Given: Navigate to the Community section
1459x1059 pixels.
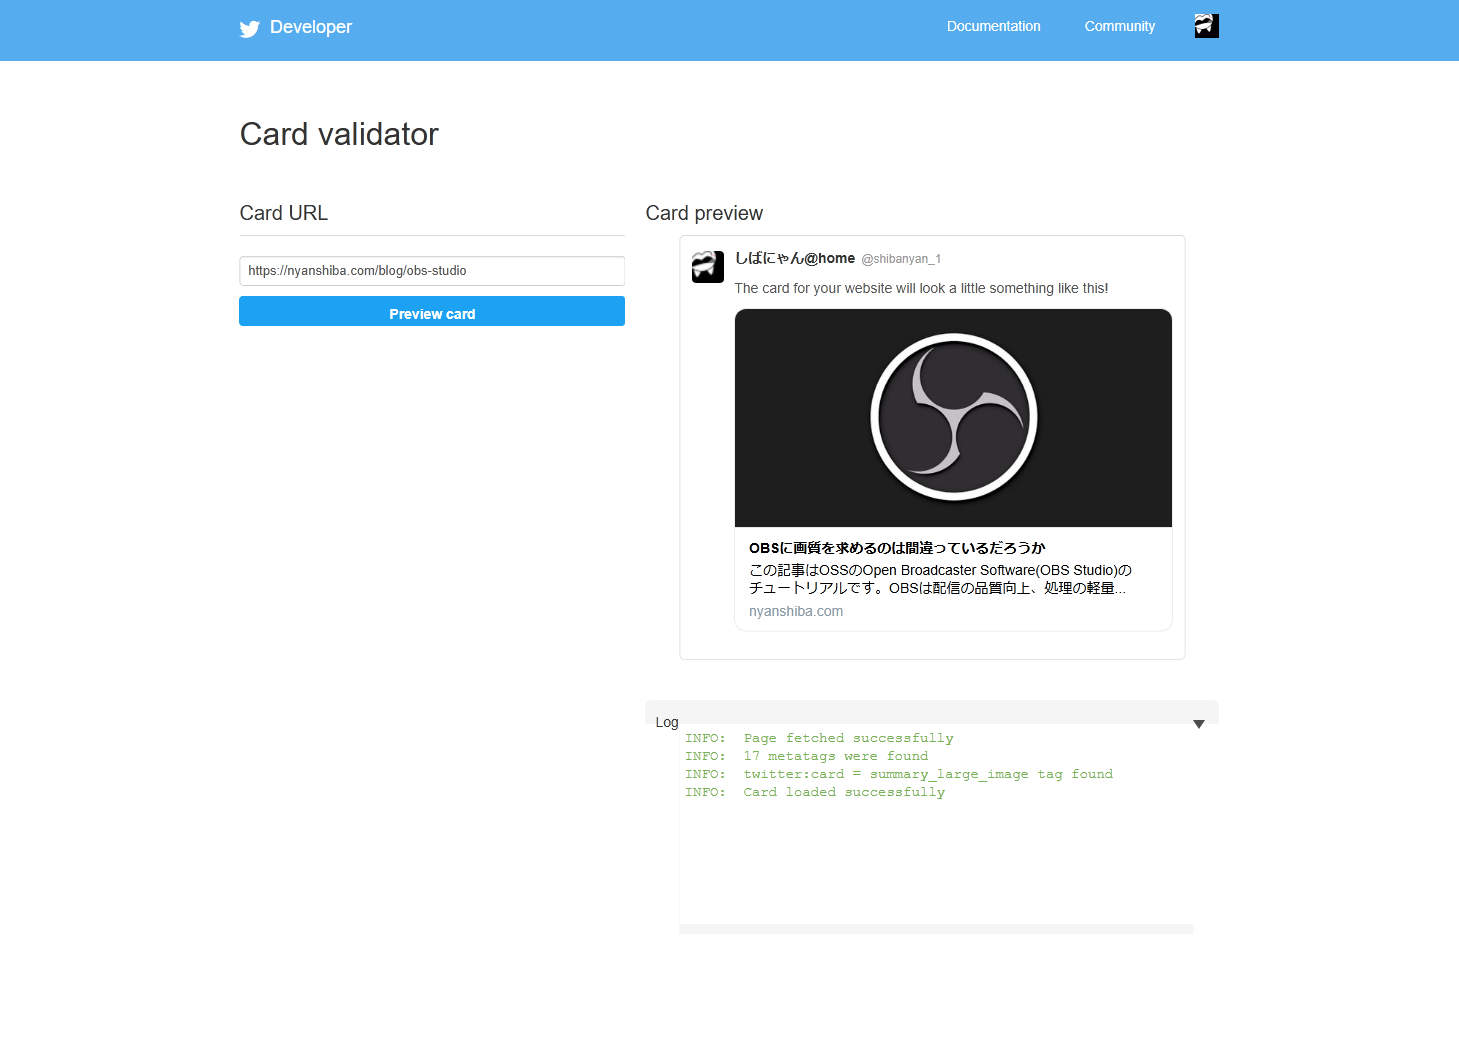Looking at the screenshot, I should pyautogui.click(x=1119, y=26).
